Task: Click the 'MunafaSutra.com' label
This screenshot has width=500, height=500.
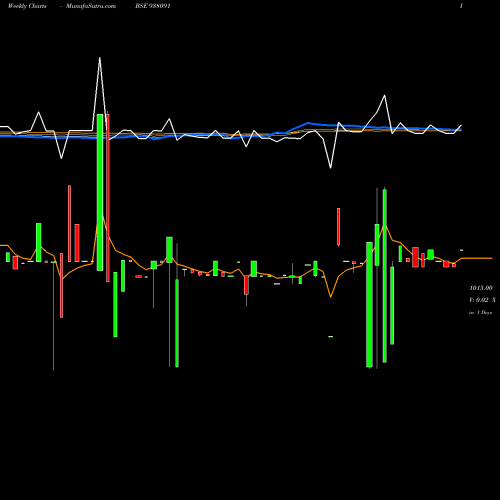Action: tap(91, 6)
